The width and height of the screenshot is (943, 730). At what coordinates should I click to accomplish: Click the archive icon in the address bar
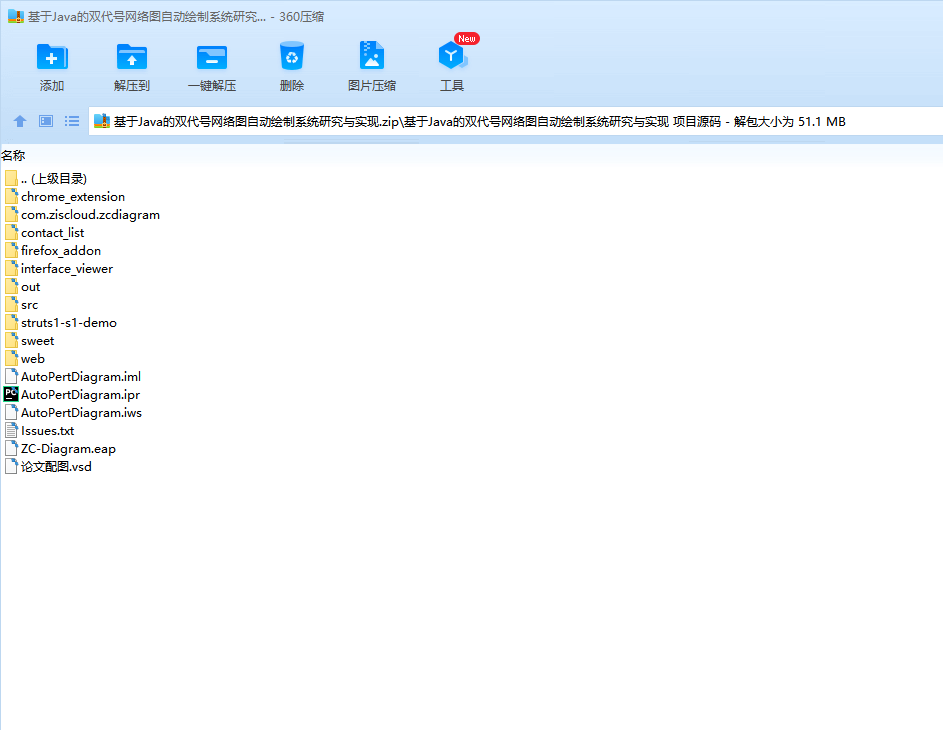(102, 121)
